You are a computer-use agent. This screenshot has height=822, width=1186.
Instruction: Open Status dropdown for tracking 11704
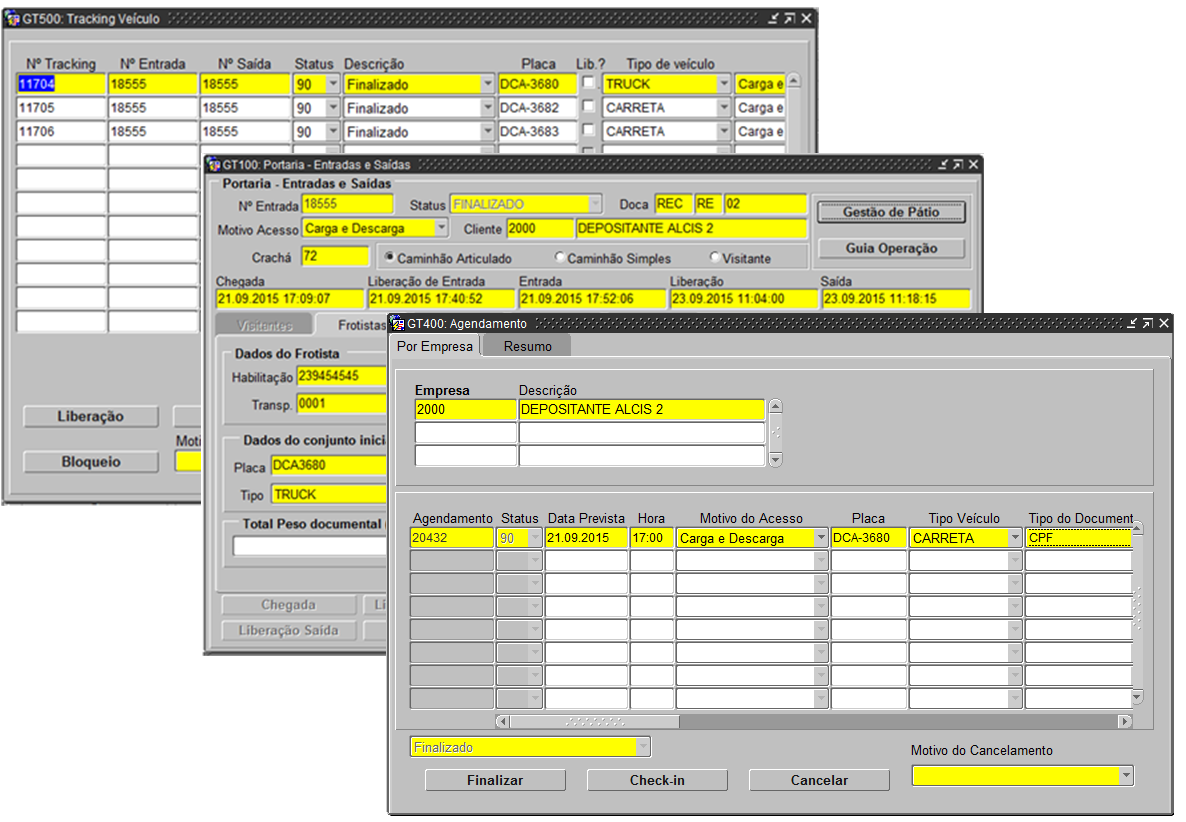pos(333,84)
